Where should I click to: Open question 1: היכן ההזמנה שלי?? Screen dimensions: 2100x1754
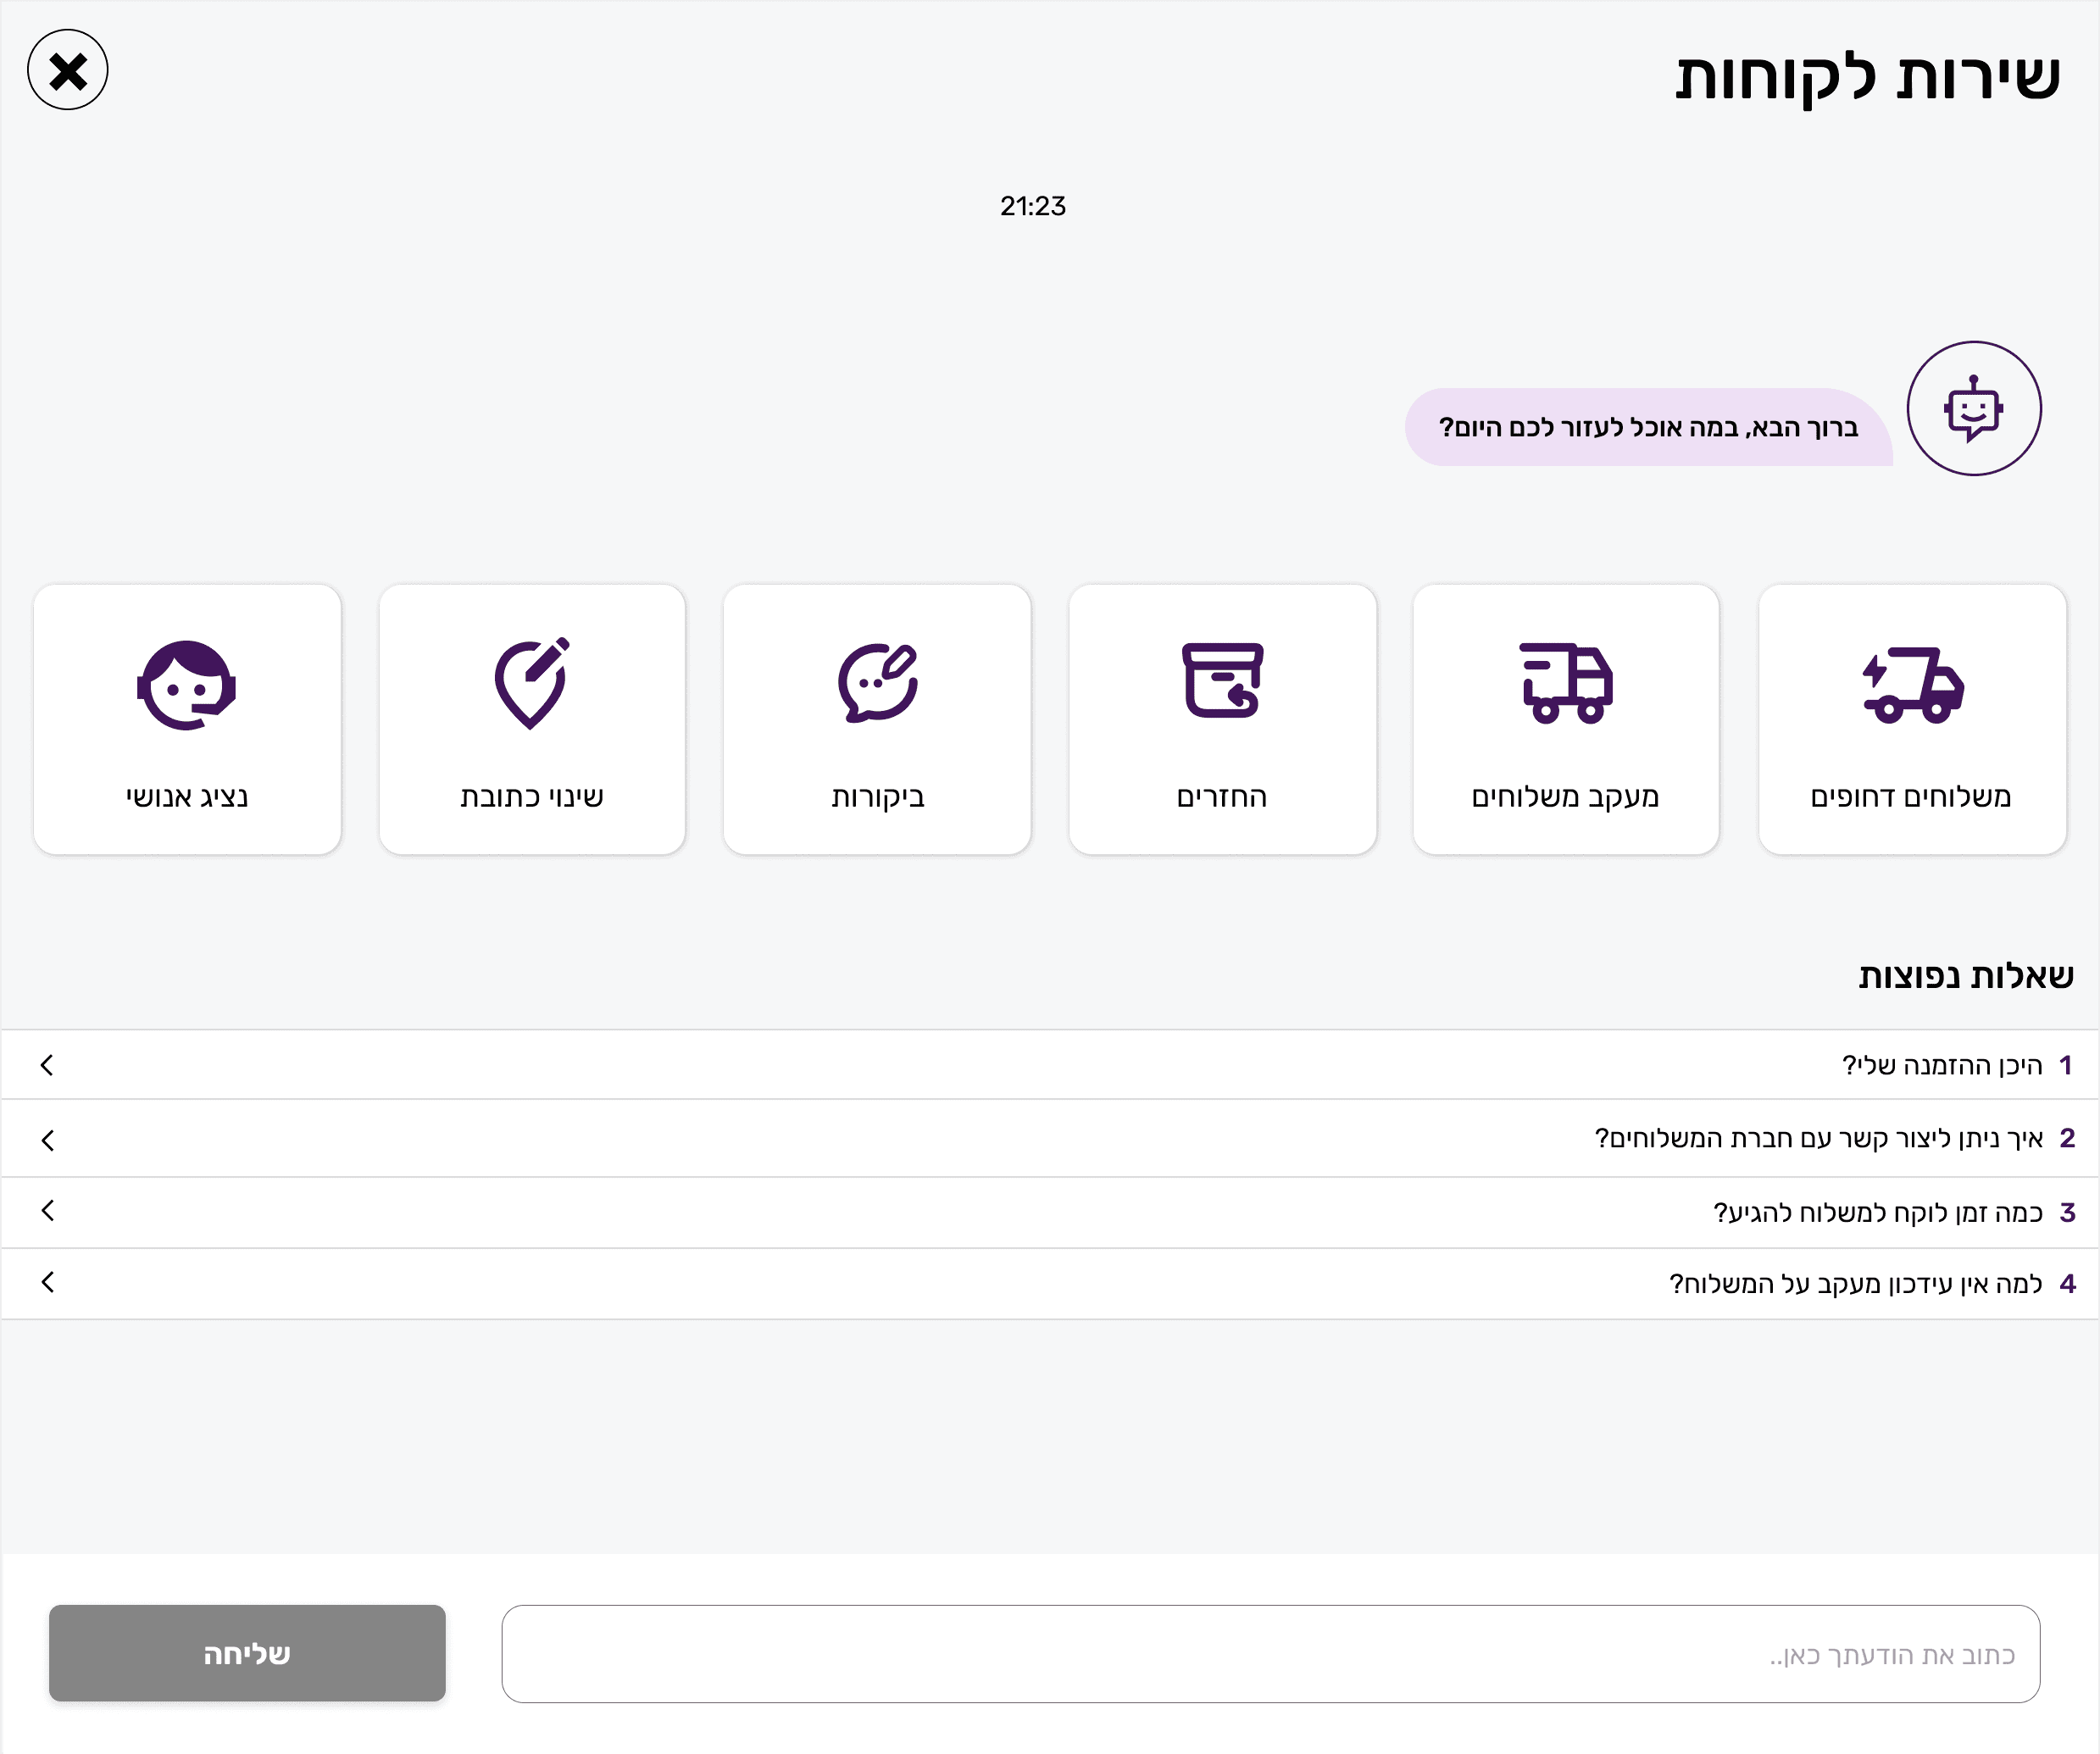point(1050,1065)
